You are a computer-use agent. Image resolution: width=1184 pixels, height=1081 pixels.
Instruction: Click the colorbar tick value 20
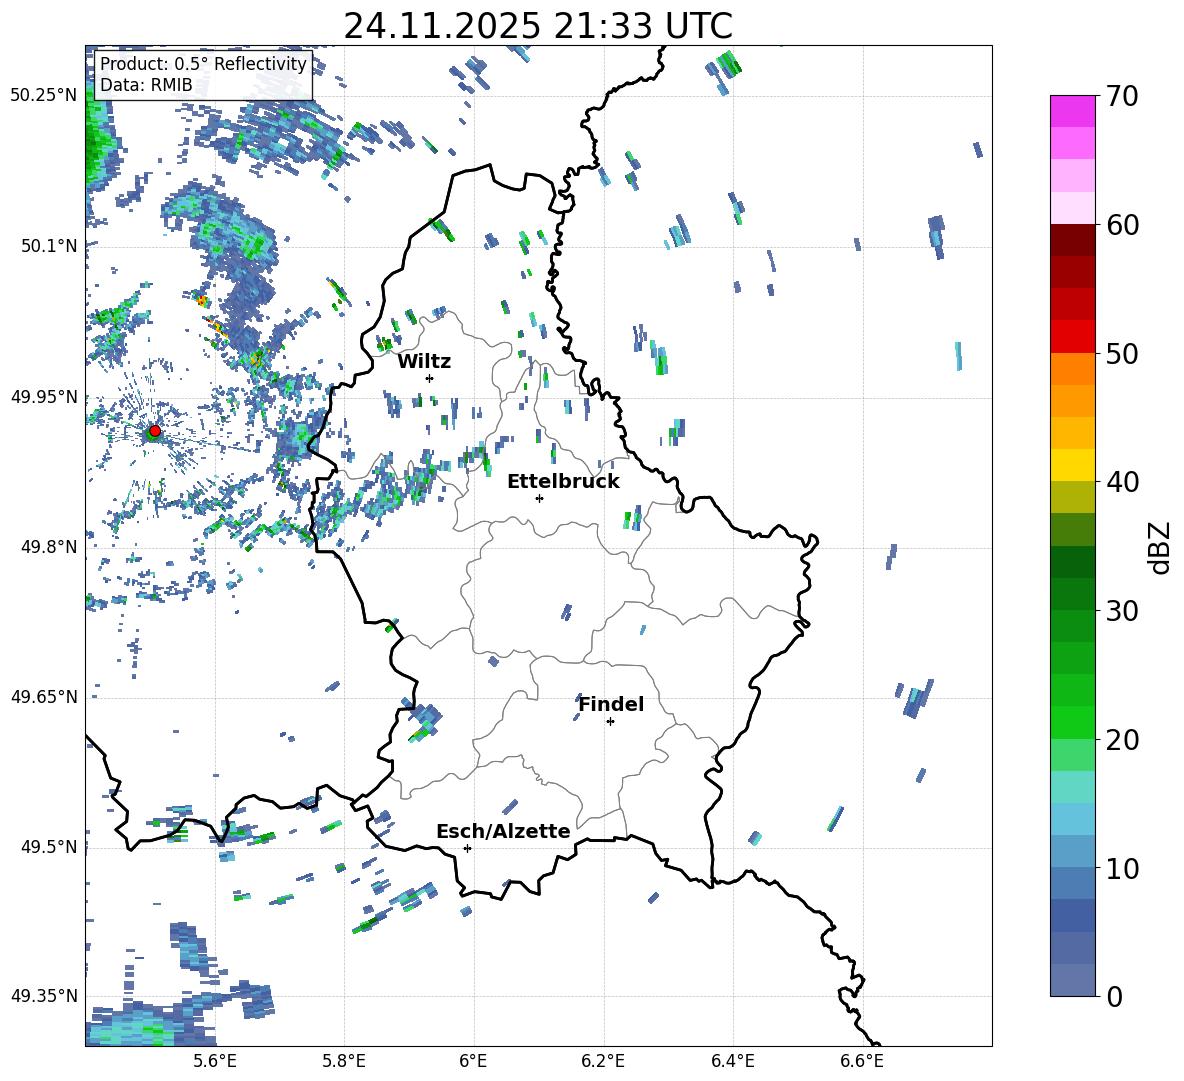[x=1122, y=739]
